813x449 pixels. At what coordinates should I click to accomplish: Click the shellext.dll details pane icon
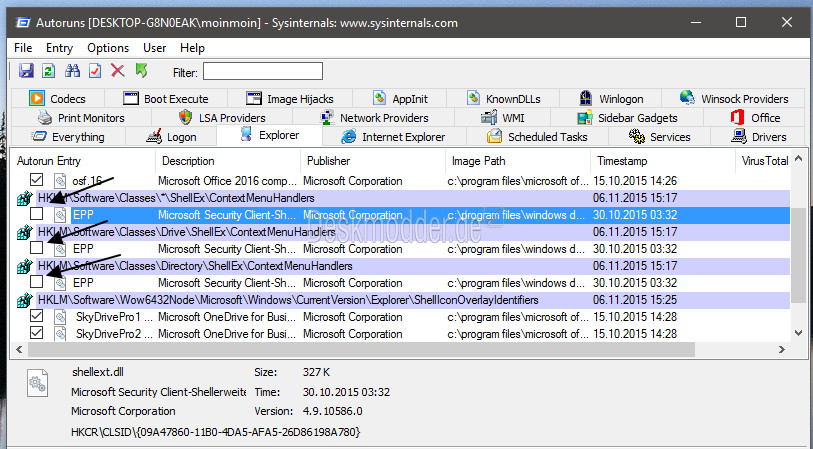coord(37,383)
